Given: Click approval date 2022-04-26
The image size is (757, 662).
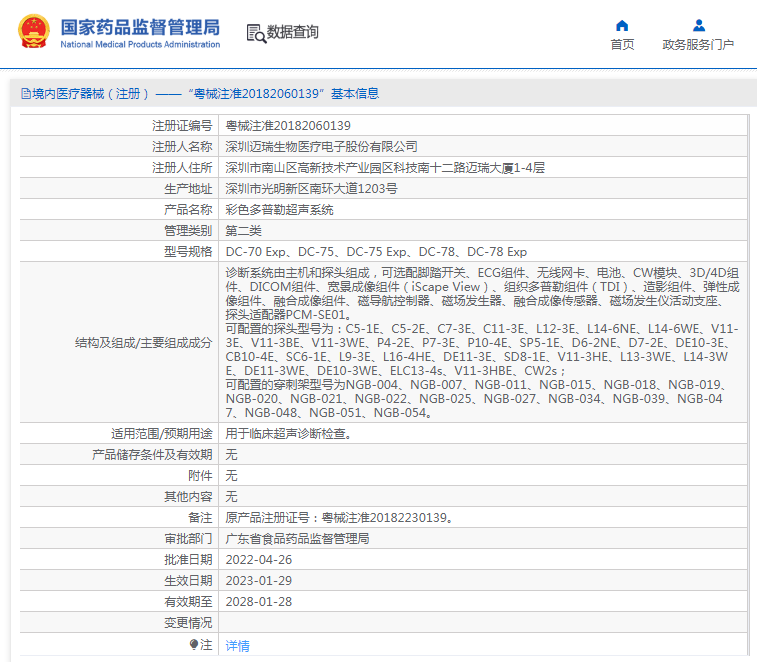Looking at the screenshot, I should (x=259, y=560).
